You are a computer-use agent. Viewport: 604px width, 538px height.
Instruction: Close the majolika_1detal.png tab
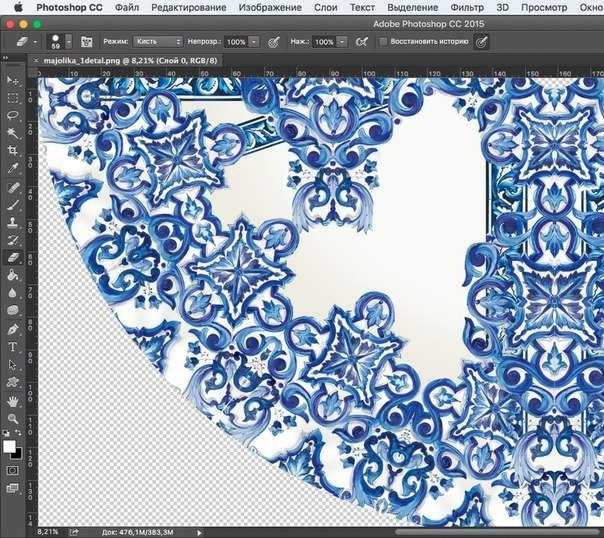pyautogui.click(x=36, y=60)
